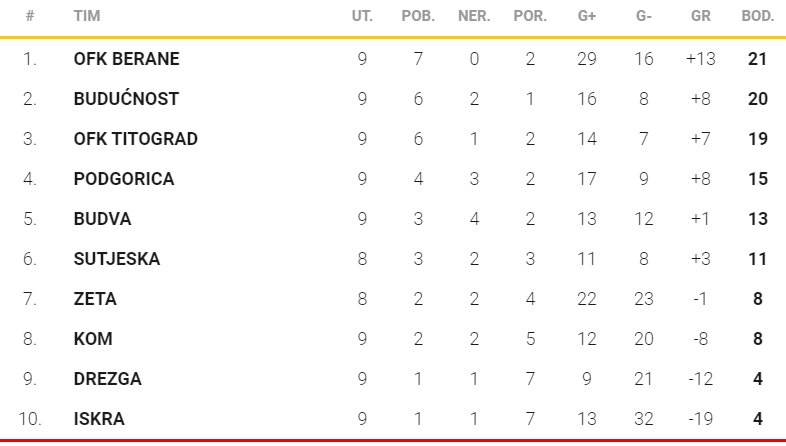The height and width of the screenshot is (446, 786).
Task: Click the NER. draws column header
Action: click(474, 17)
